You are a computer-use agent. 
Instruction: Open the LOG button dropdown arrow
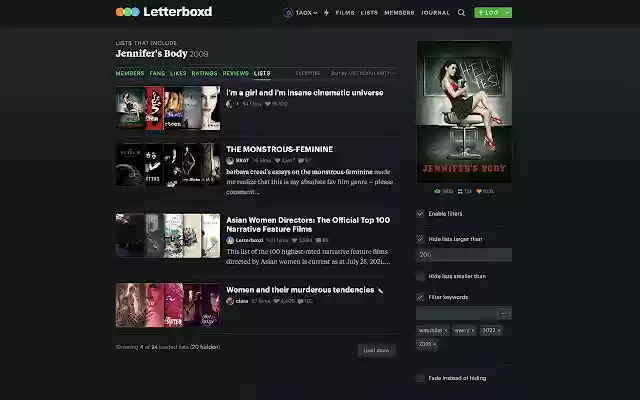point(507,13)
